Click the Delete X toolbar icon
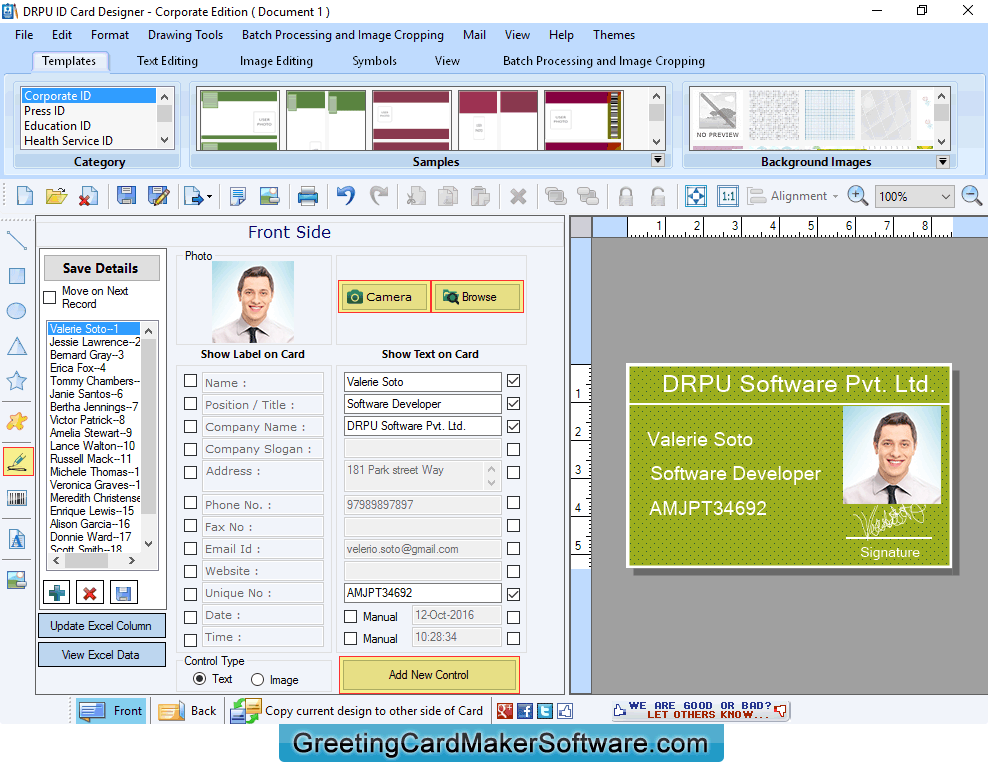988x762 pixels. click(518, 197)
